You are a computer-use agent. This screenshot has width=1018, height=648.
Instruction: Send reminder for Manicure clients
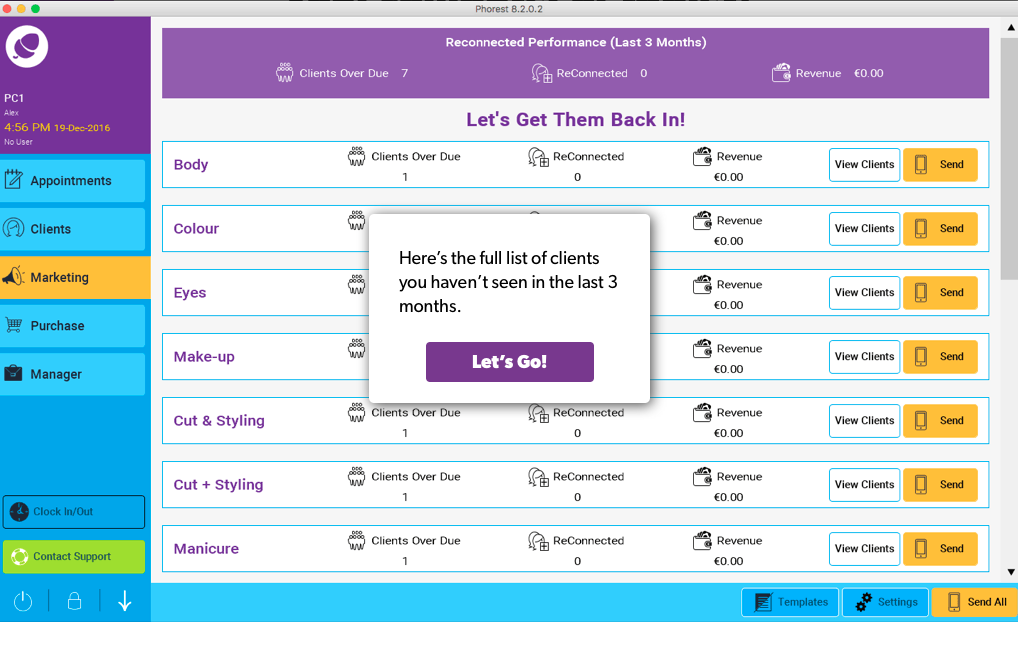pos(940,548)
